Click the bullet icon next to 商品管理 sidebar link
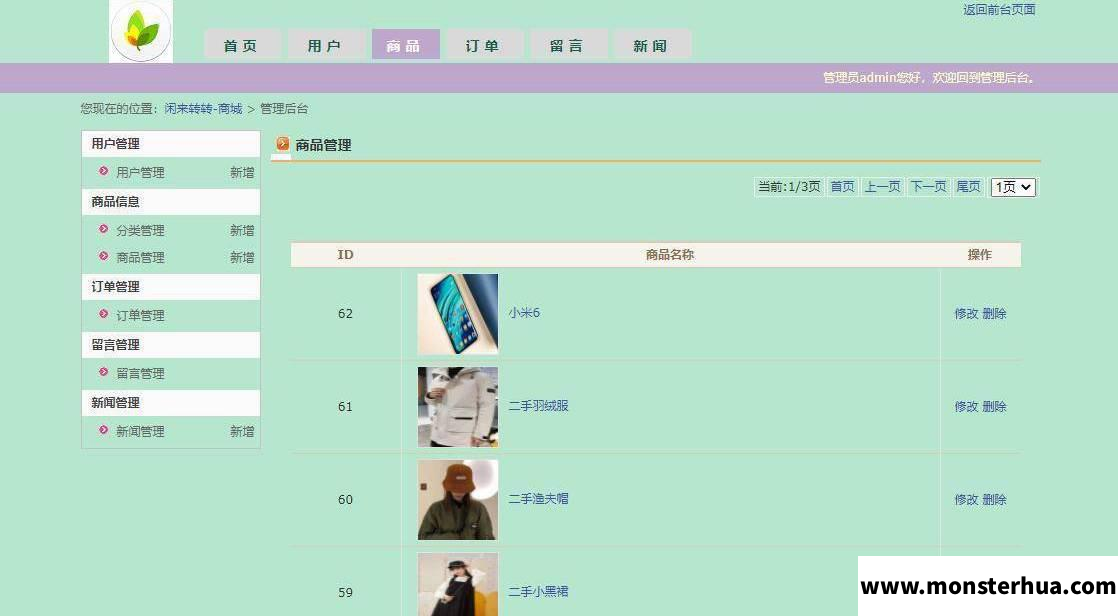 (103, 256)
